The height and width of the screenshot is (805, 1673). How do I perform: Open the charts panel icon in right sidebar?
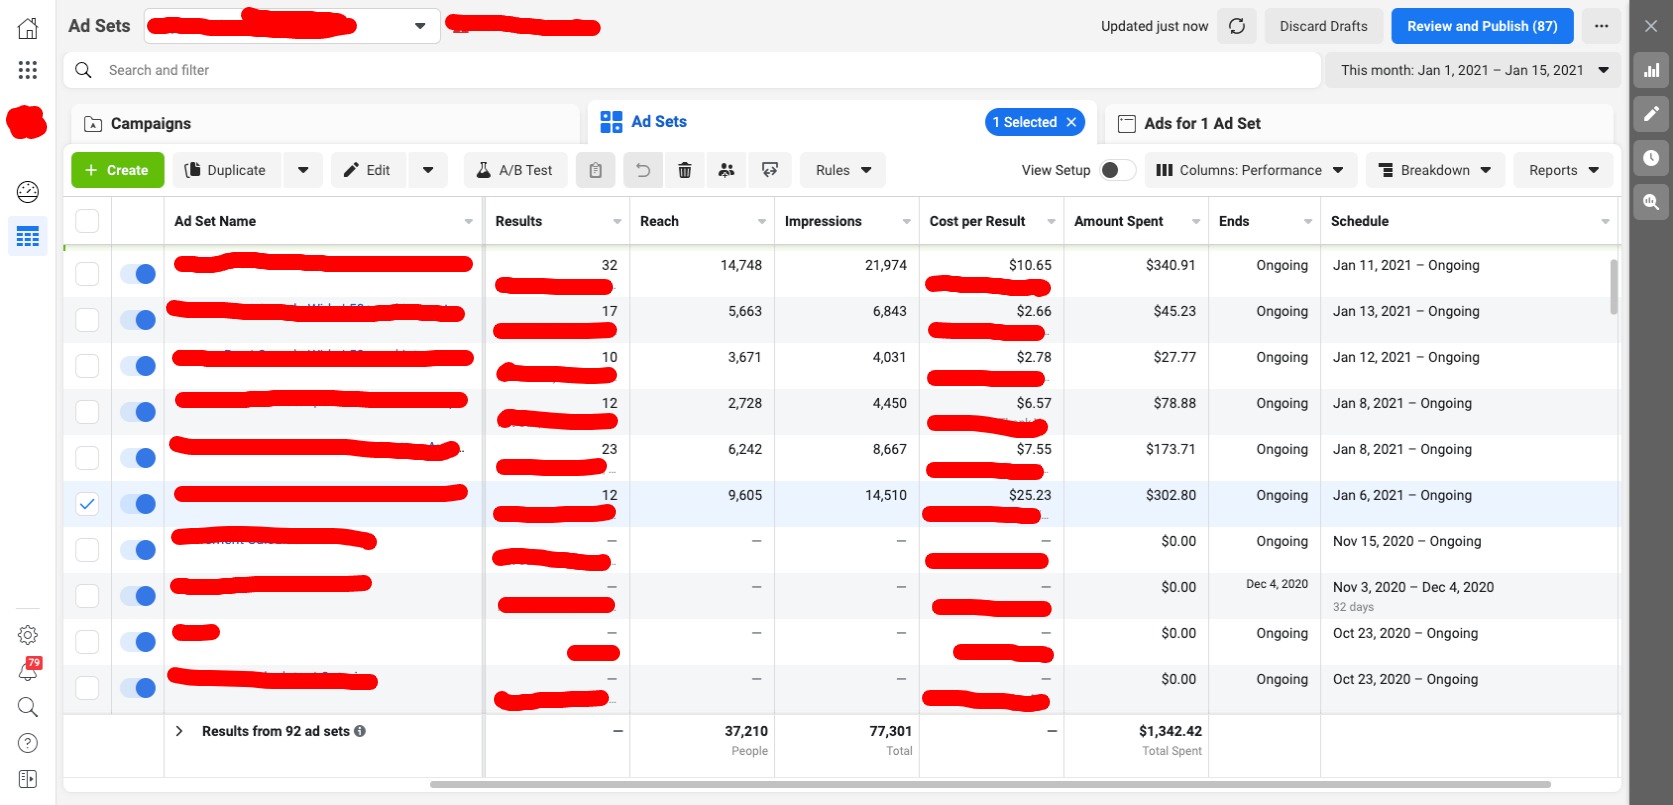pos(1651,70)
